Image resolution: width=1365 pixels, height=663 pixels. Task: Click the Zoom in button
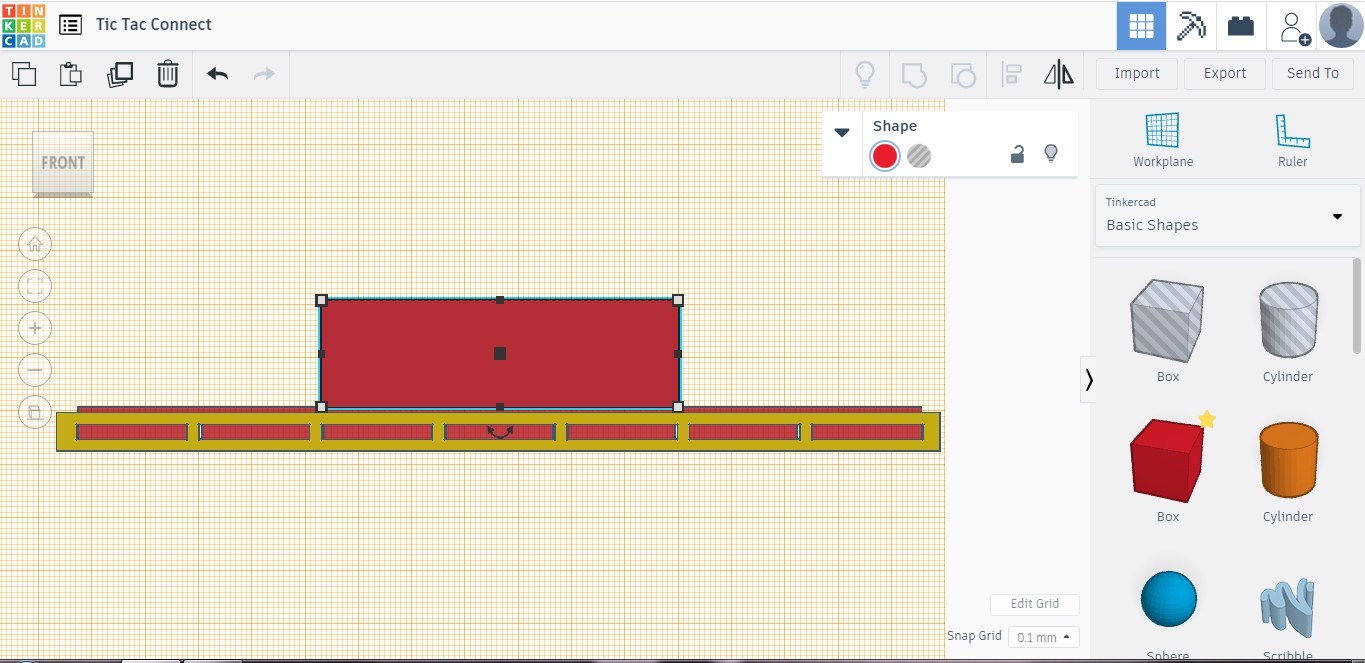(x=35, y=328)
